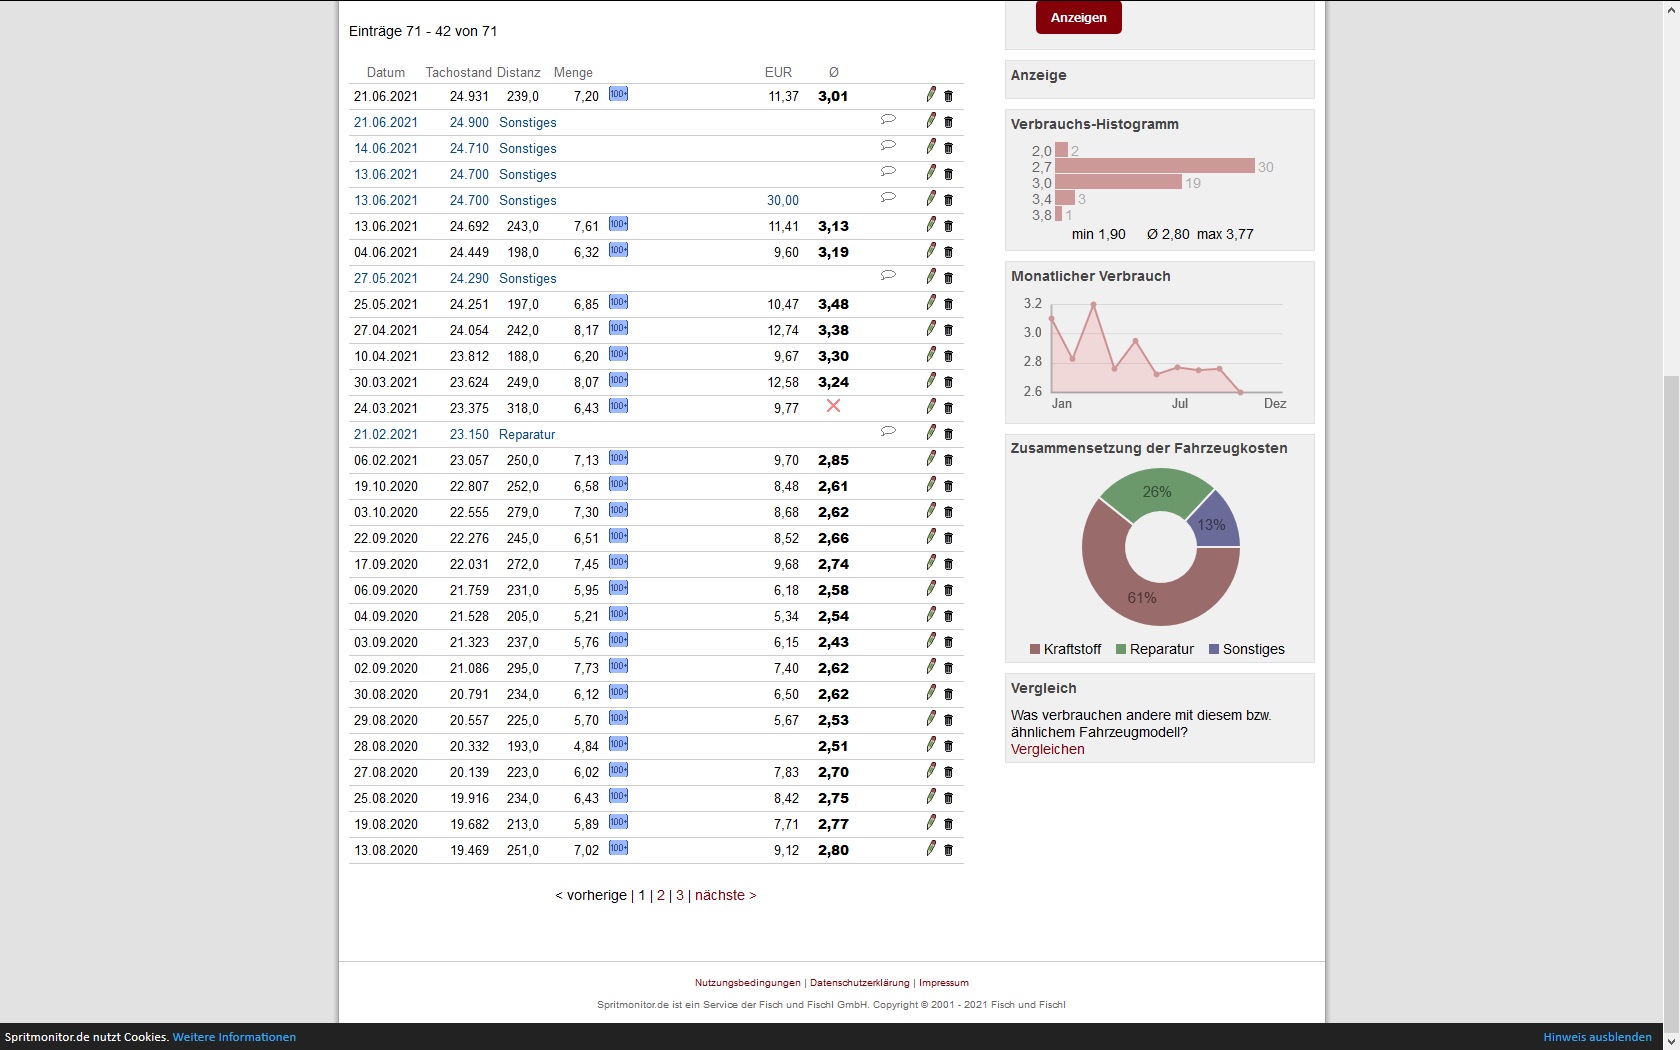1680x1050 pixels.
Task: Edit the 14.06.2021 Sonstiges entry
Action: (x=931, y=147)
